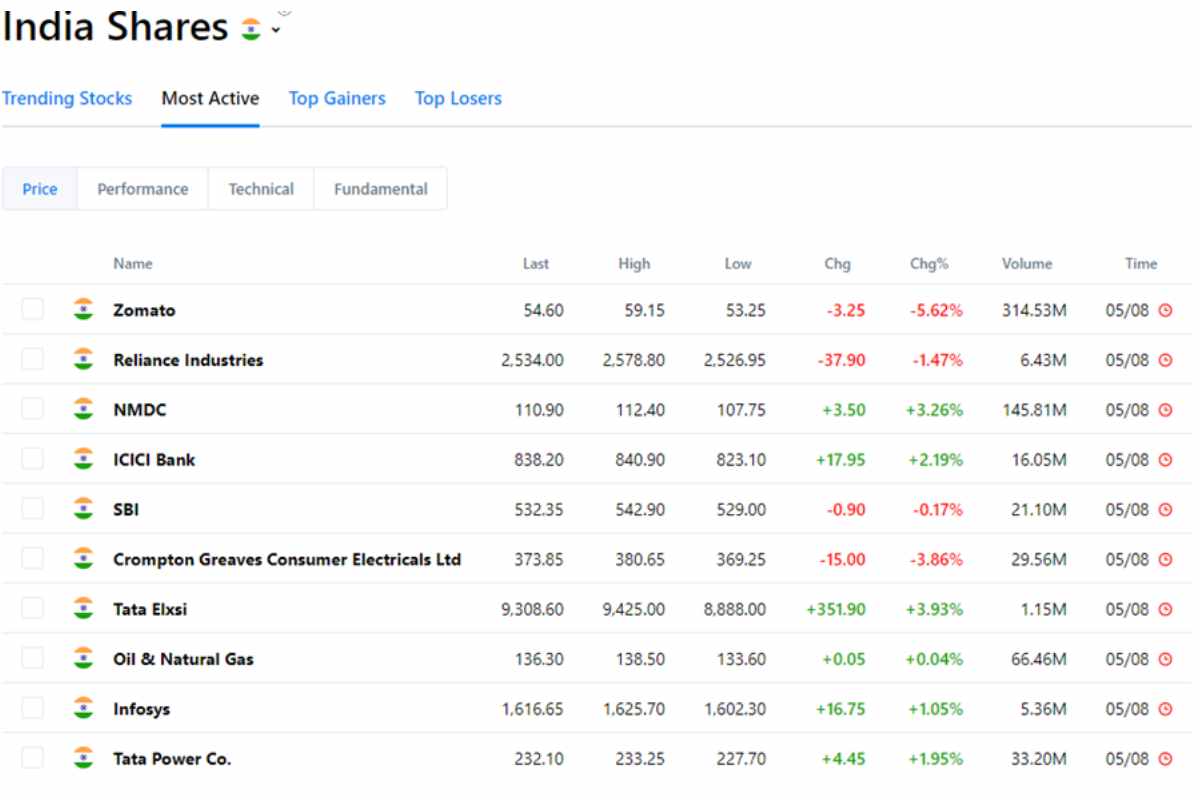Click the red clock icon in Tata Power Co. row
This screenshot has height=800, width=1200.
coord(1165,759)
